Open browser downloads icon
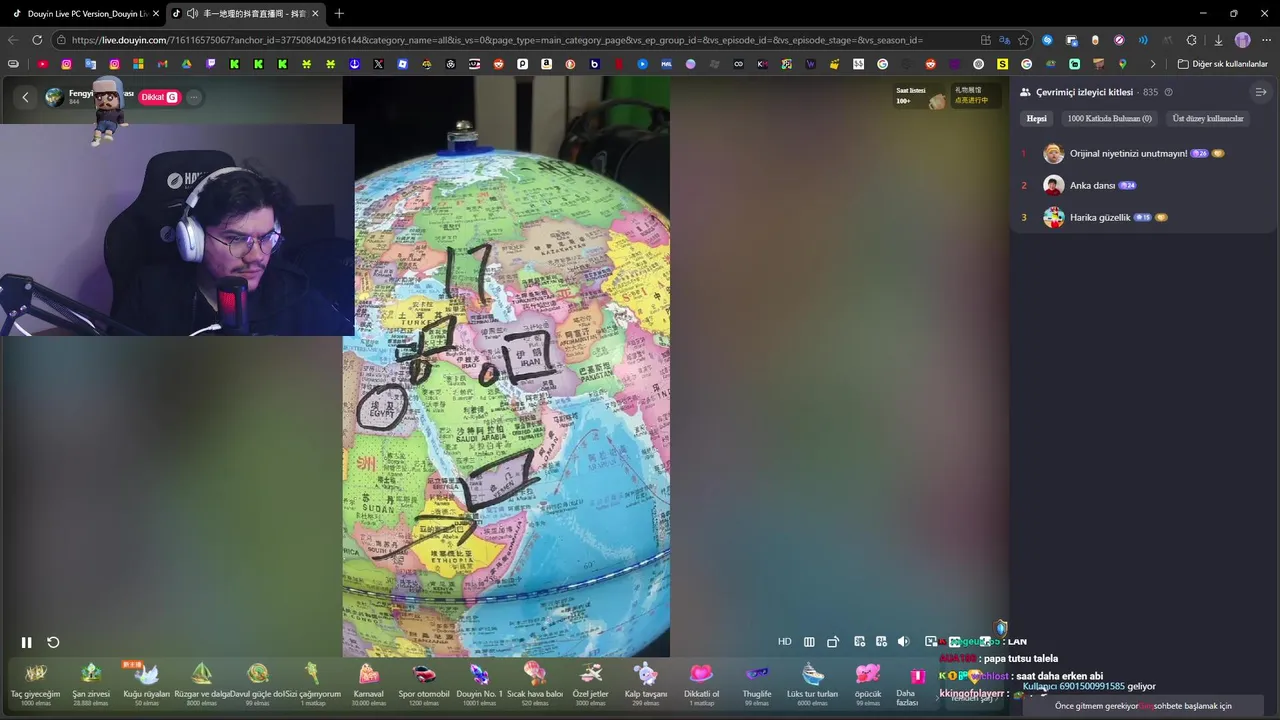 tap(1218, 40)
